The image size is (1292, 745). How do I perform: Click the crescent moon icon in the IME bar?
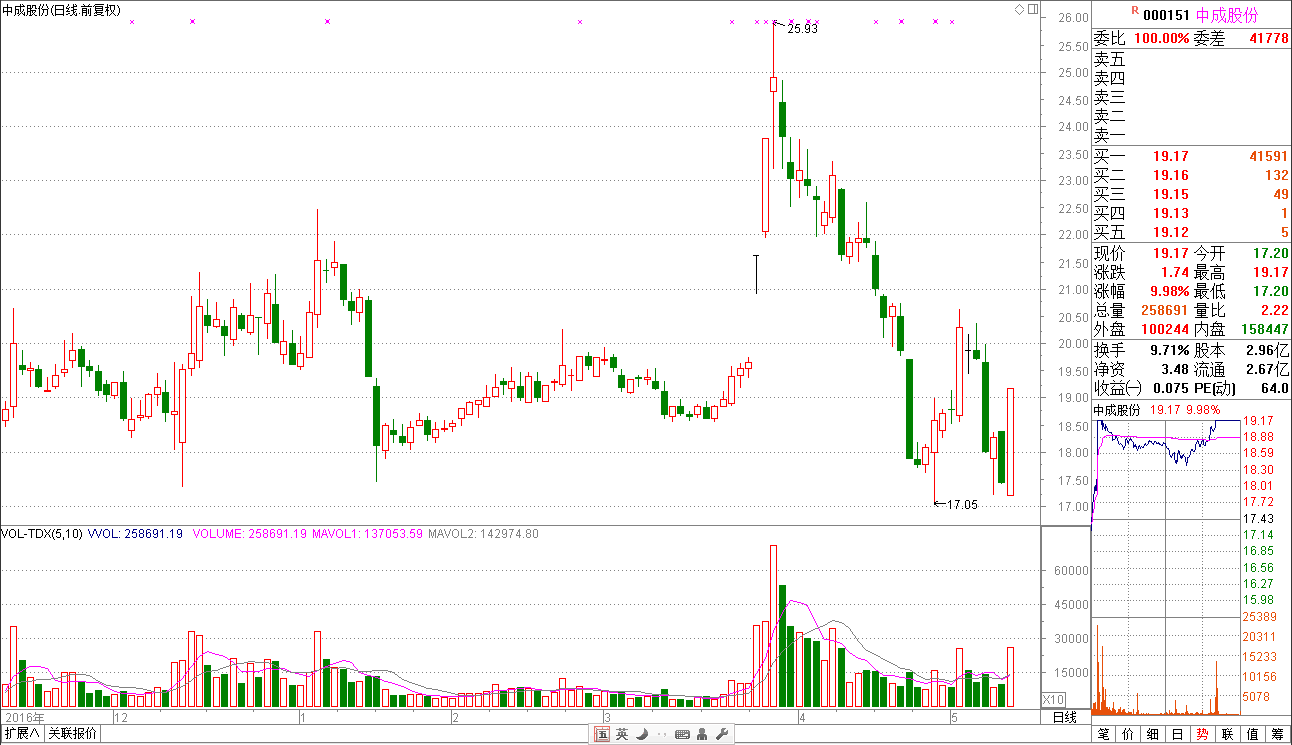coord(642,734)
